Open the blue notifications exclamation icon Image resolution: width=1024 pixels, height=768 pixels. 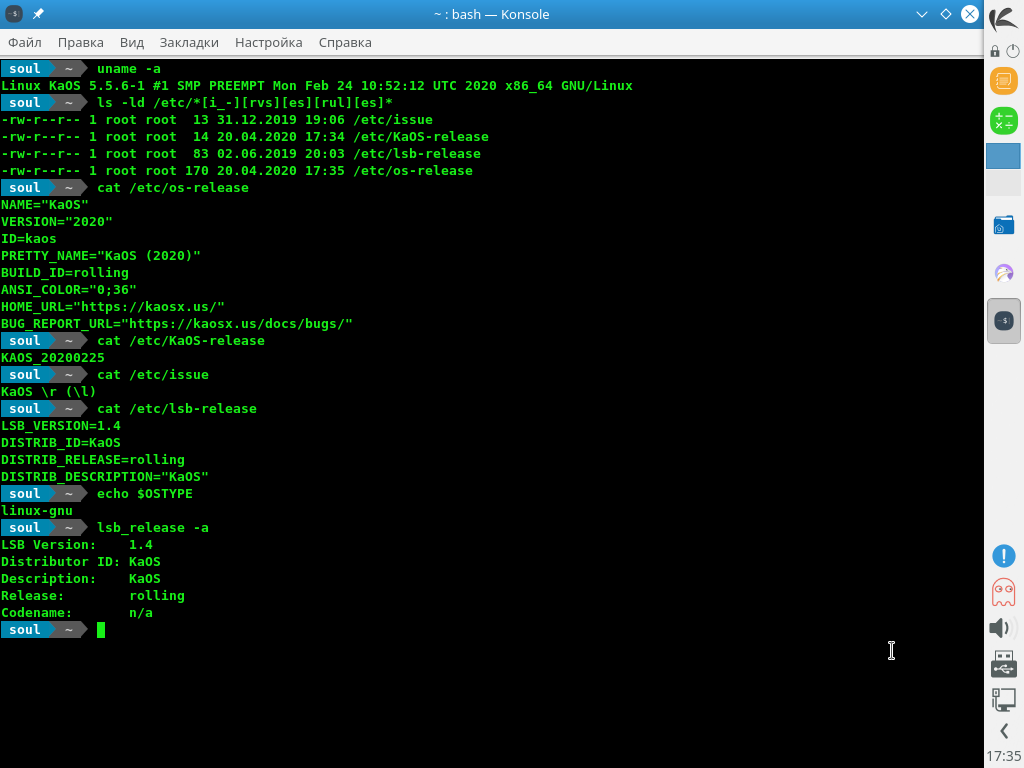pyautogui.click(x=1004, y=556)
